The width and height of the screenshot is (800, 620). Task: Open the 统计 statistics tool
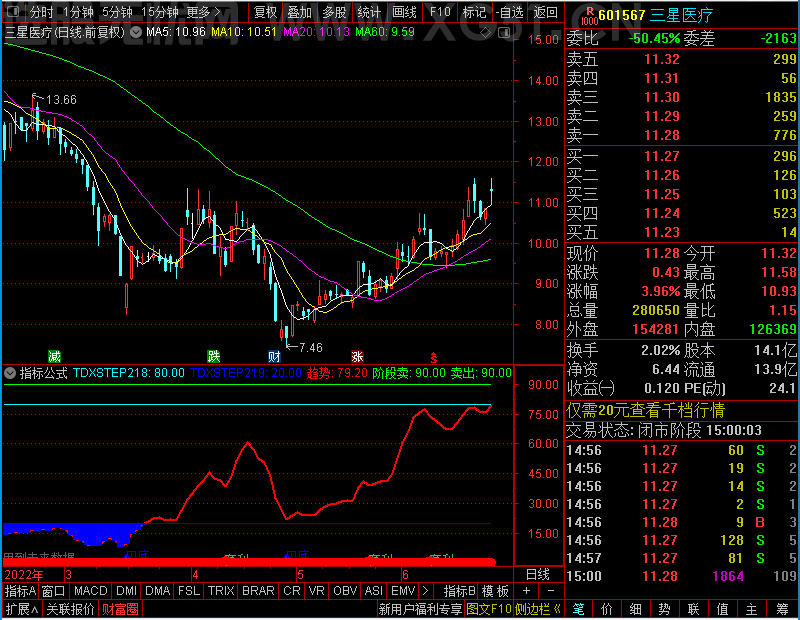pos(368,12)
